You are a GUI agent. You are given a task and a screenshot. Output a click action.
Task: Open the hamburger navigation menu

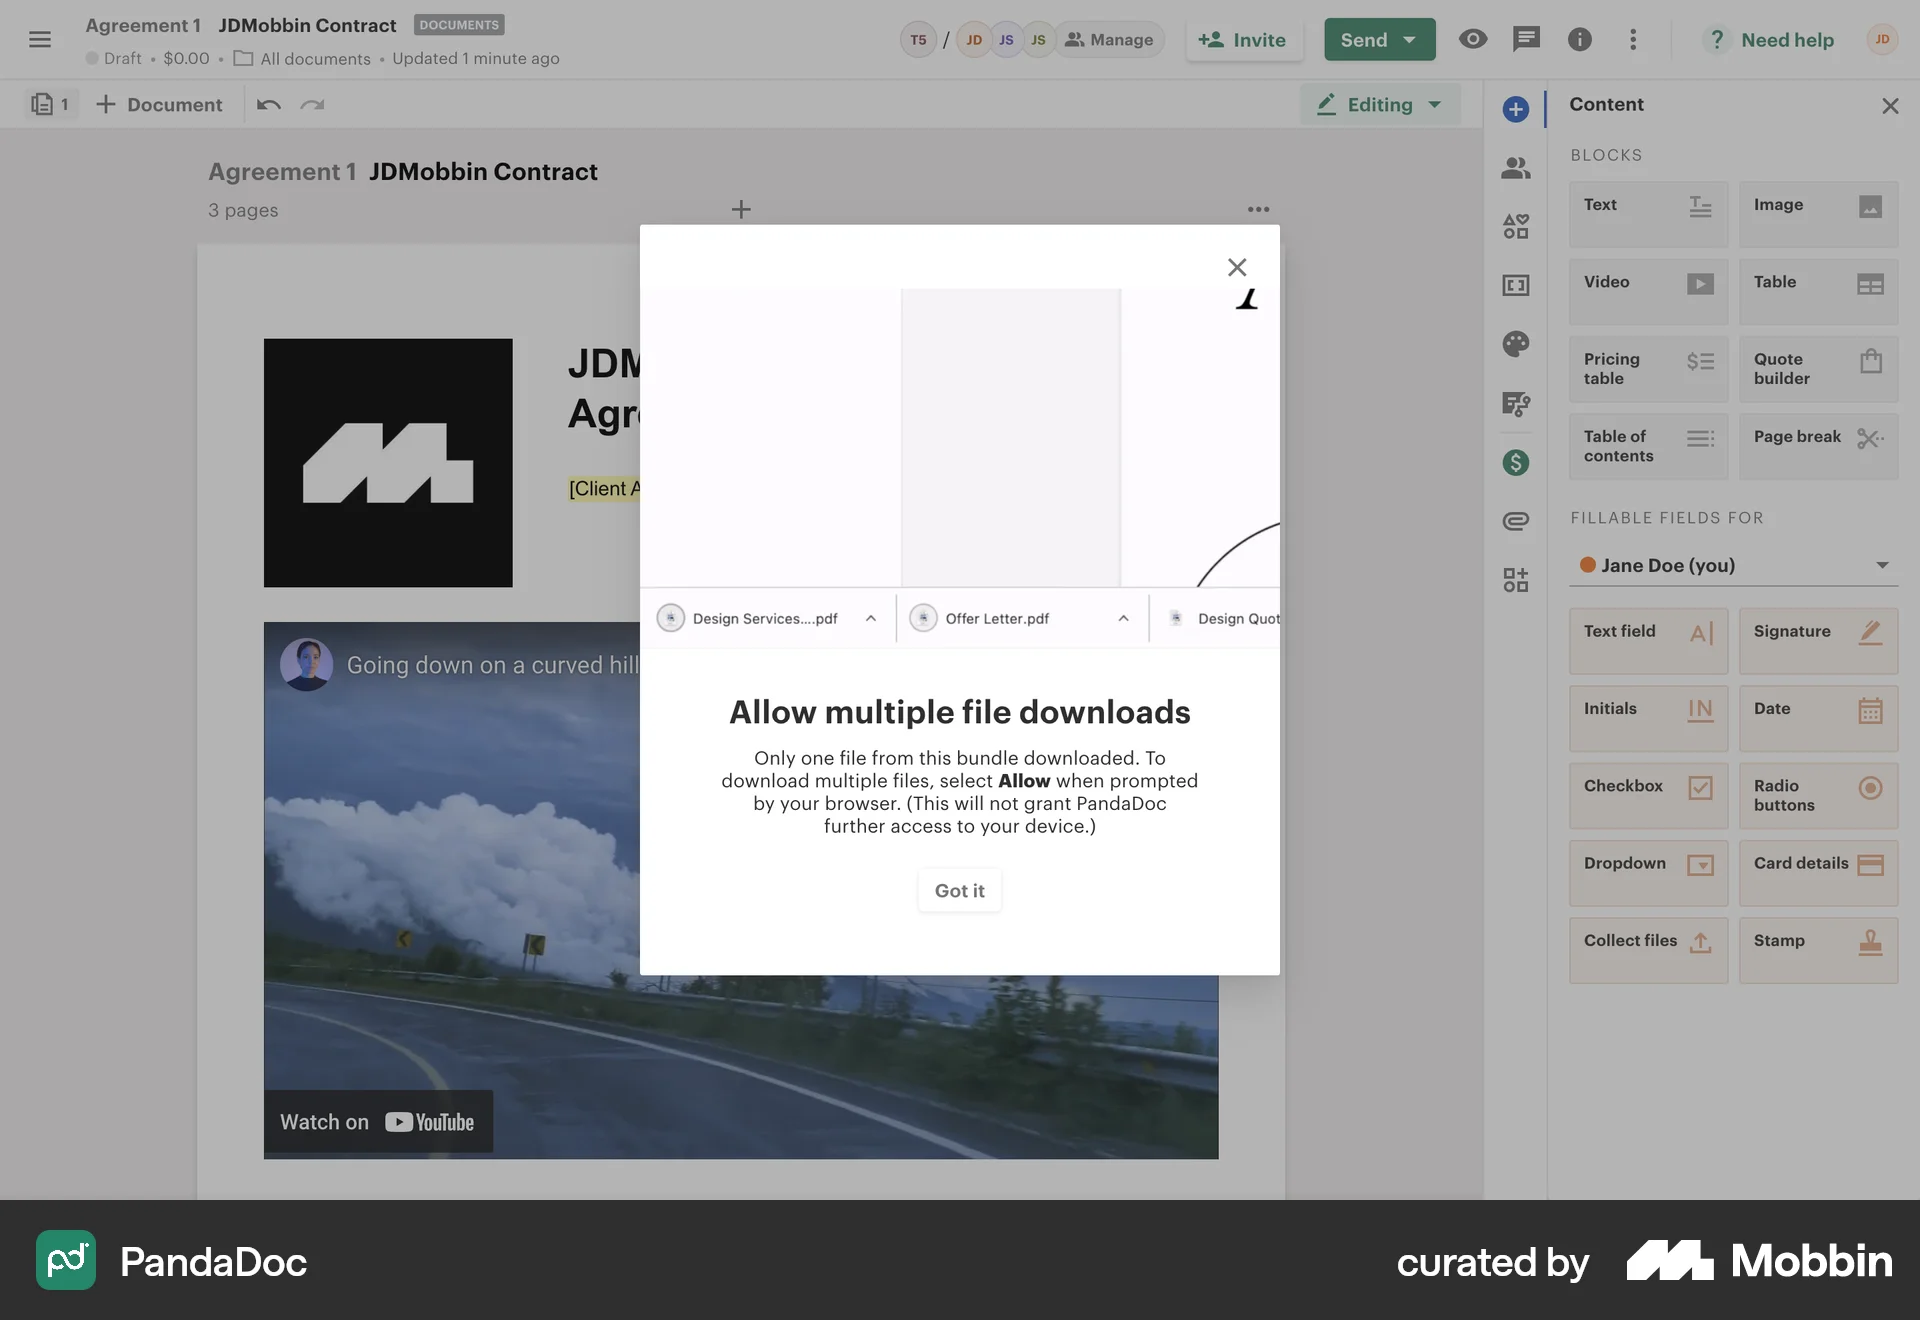tap(41, 39)
